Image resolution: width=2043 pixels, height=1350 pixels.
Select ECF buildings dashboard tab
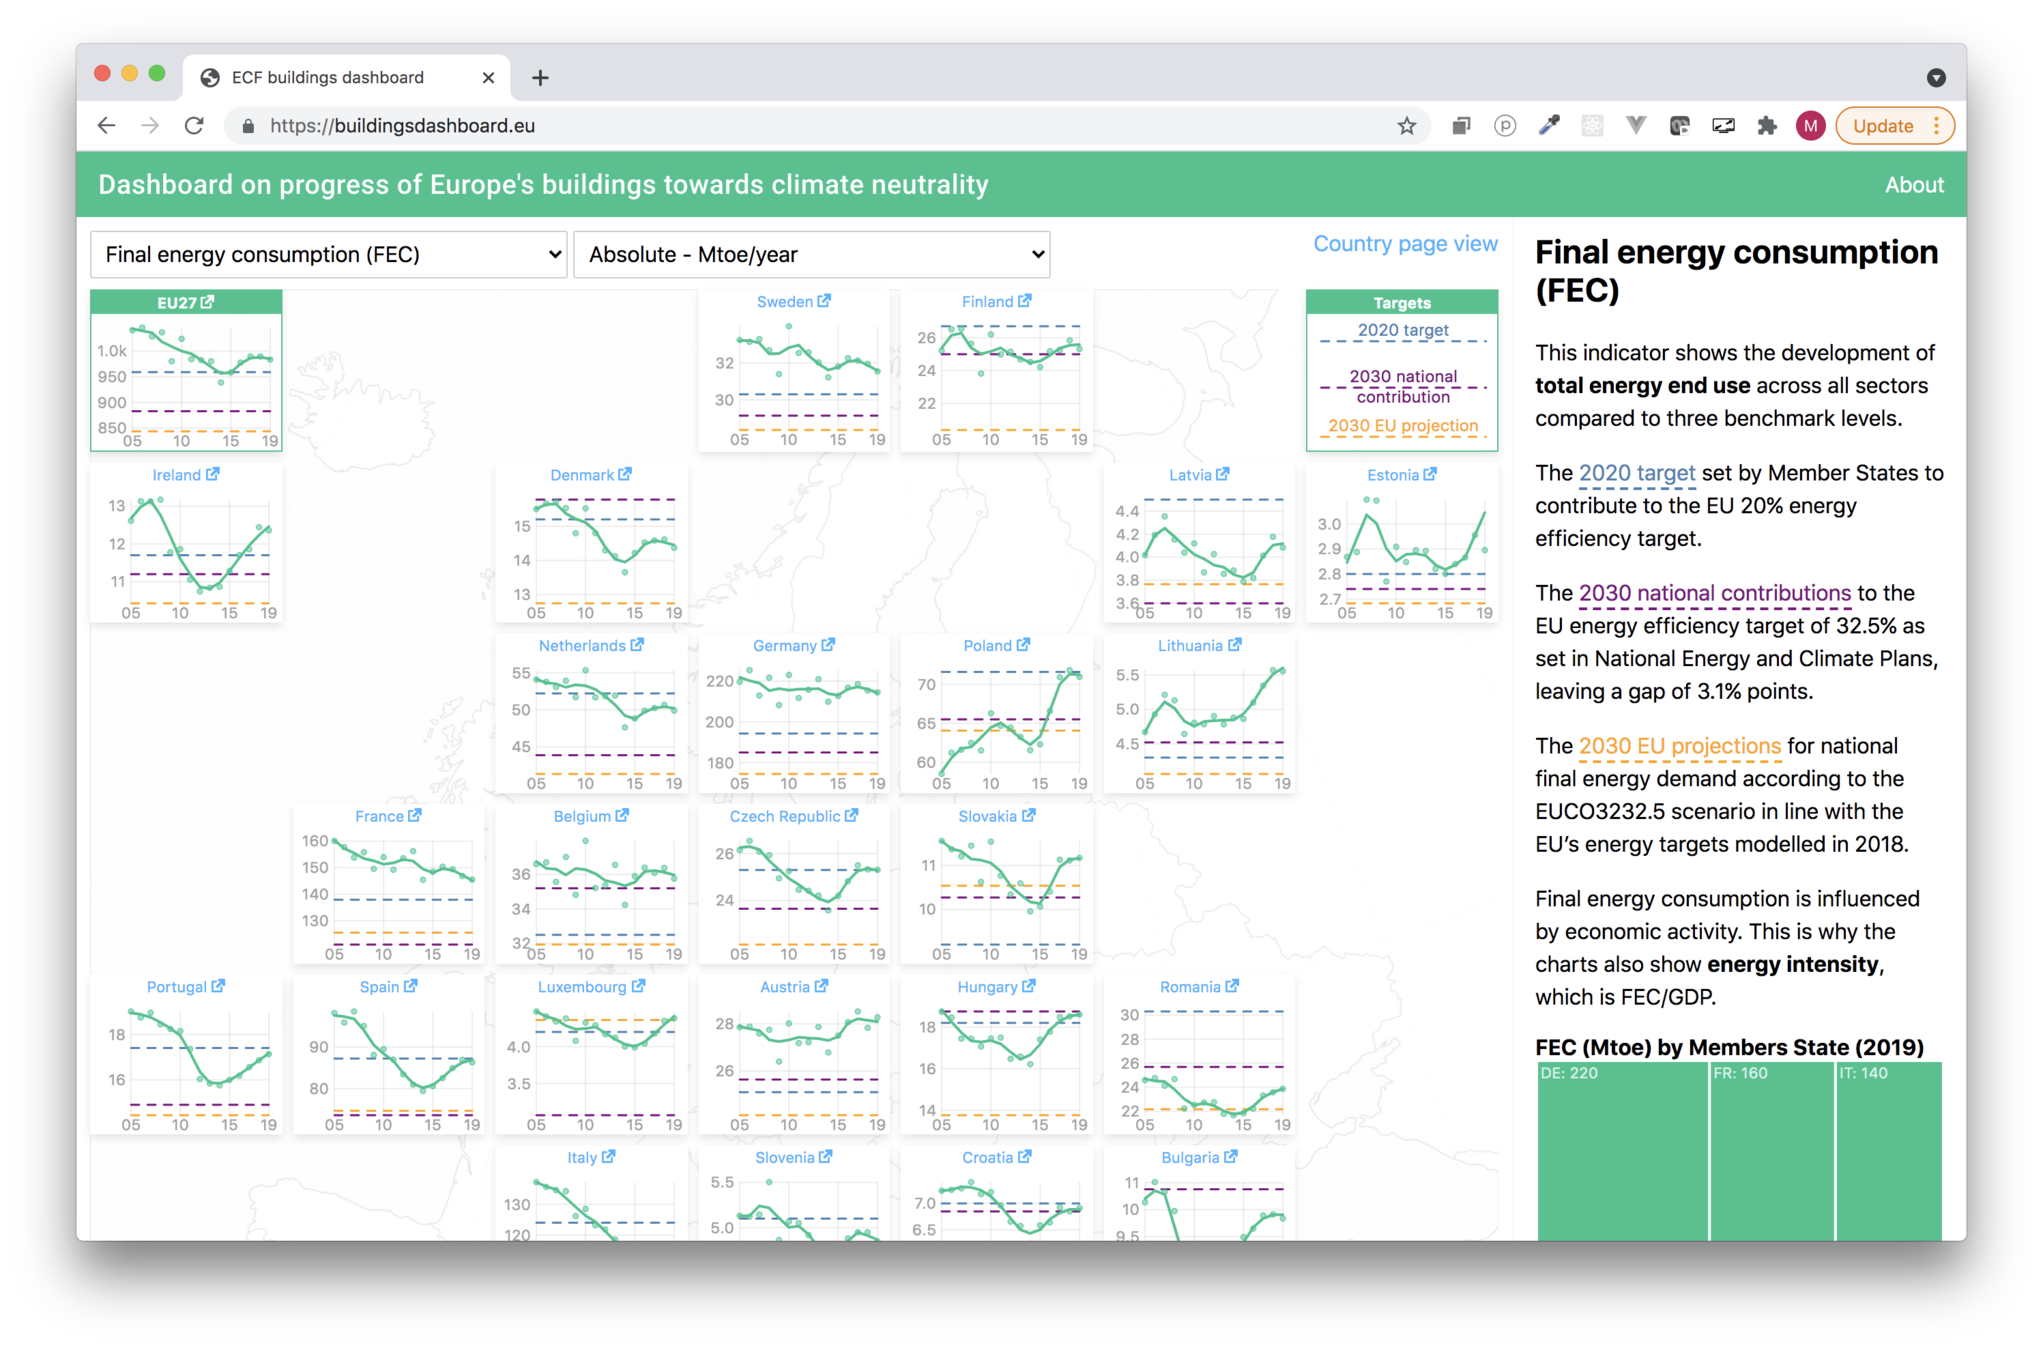tap(328, 78)
